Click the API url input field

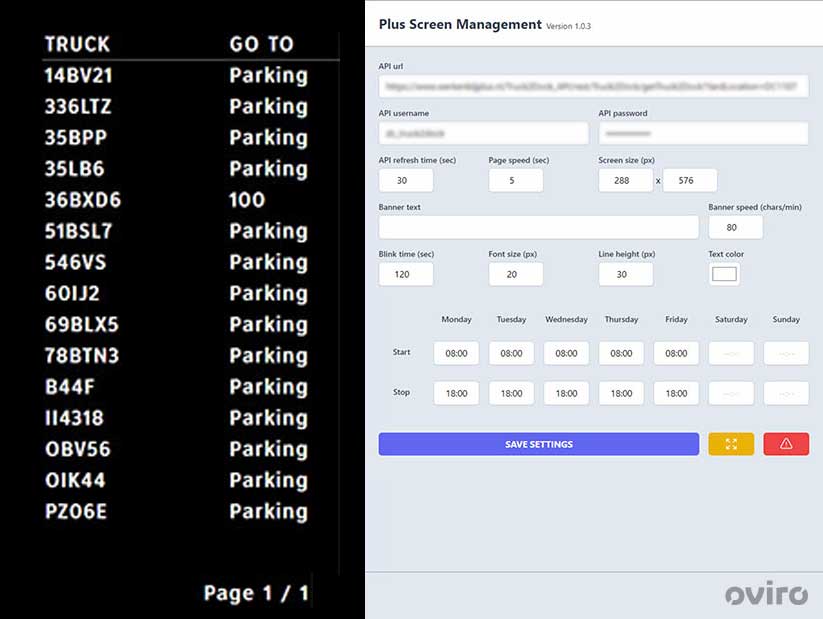593,87
